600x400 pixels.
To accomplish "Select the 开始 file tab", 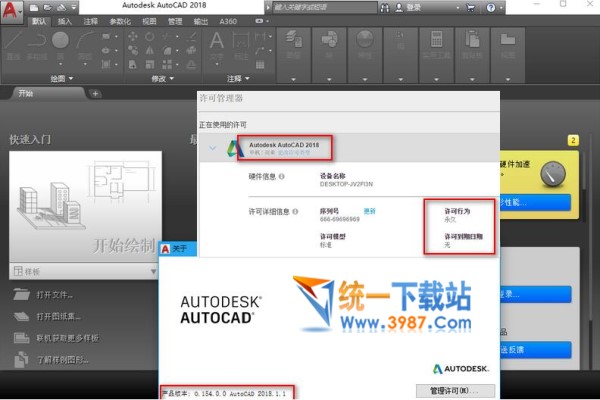I will click(49, 93).
